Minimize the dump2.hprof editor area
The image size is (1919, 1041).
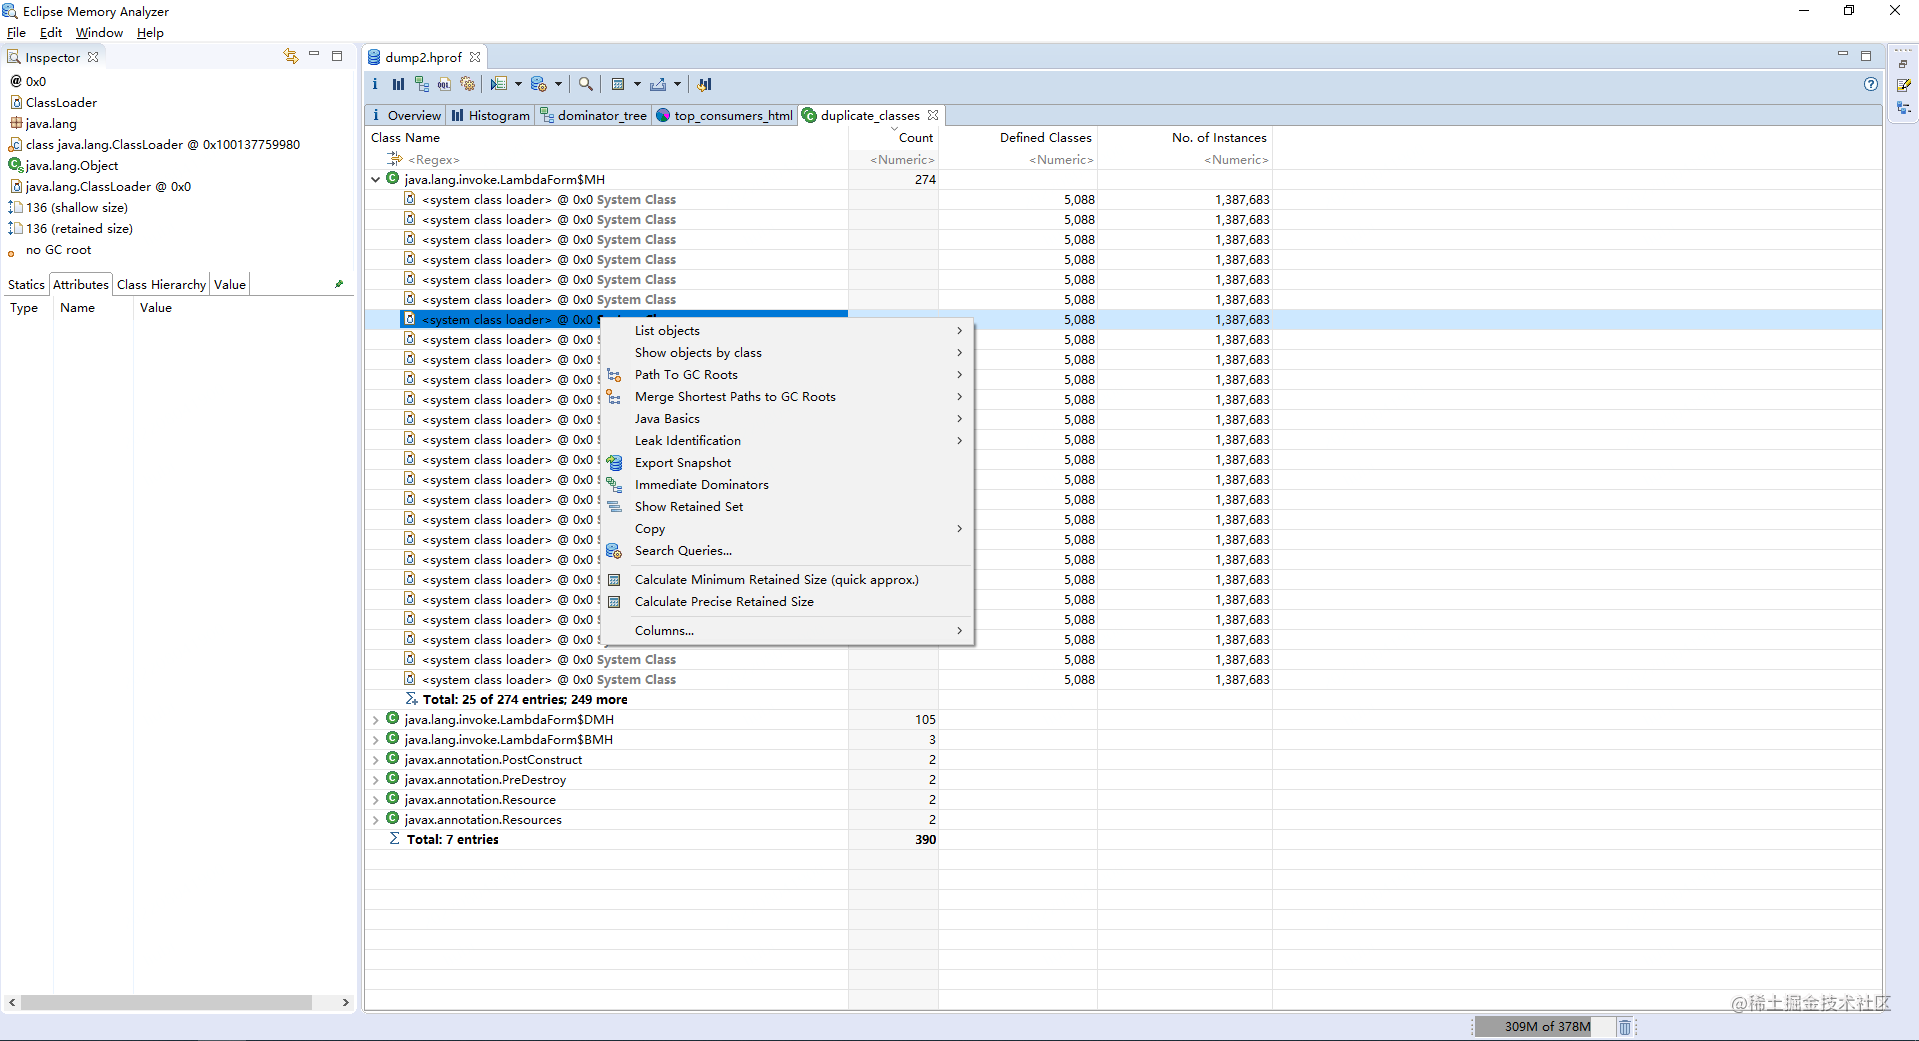pos(1843,54)
